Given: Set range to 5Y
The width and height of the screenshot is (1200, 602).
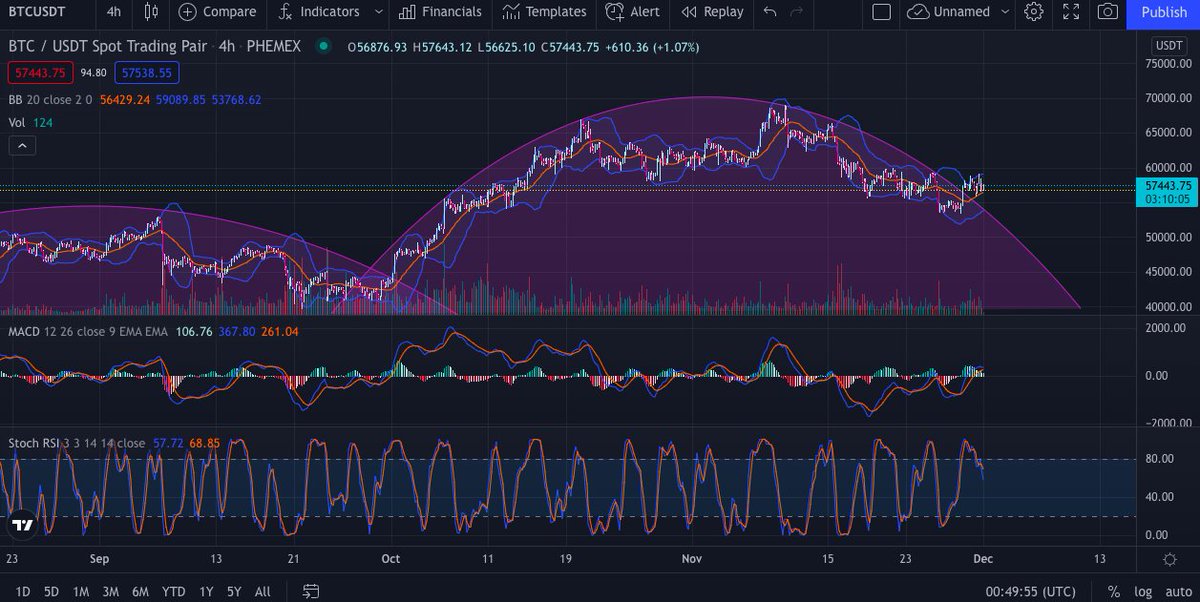Looking at the screenshot, I should tap(234, 591).
